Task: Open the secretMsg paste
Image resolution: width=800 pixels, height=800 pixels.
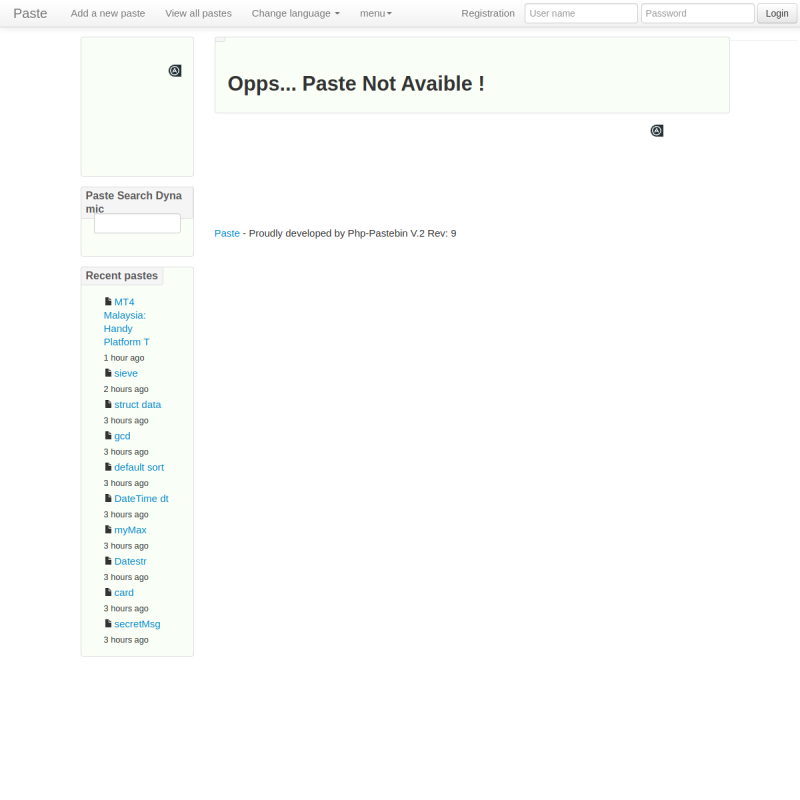Action: point(137,624)
